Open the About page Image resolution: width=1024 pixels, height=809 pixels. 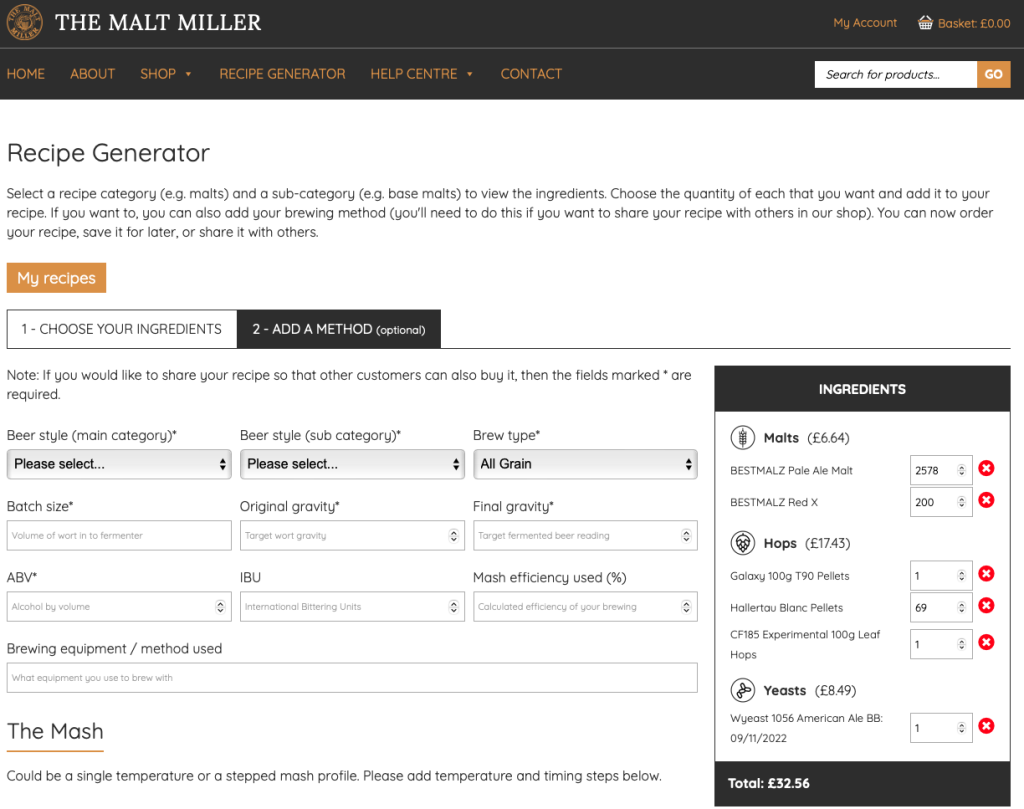[x=92, y=74]
